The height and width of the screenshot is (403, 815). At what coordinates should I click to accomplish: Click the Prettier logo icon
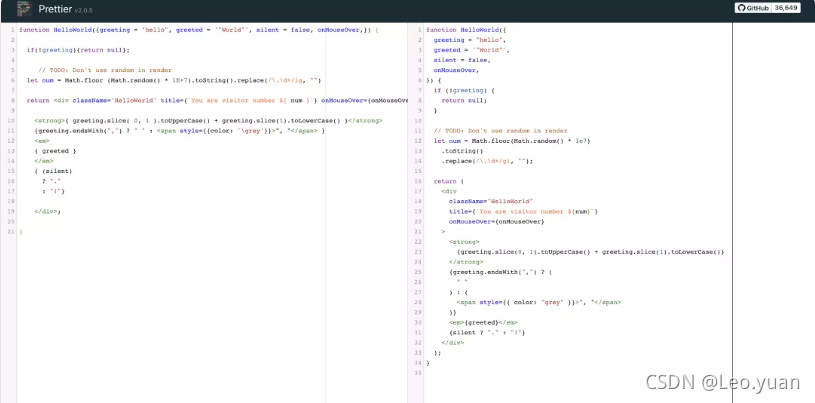[x=24, y=9]
